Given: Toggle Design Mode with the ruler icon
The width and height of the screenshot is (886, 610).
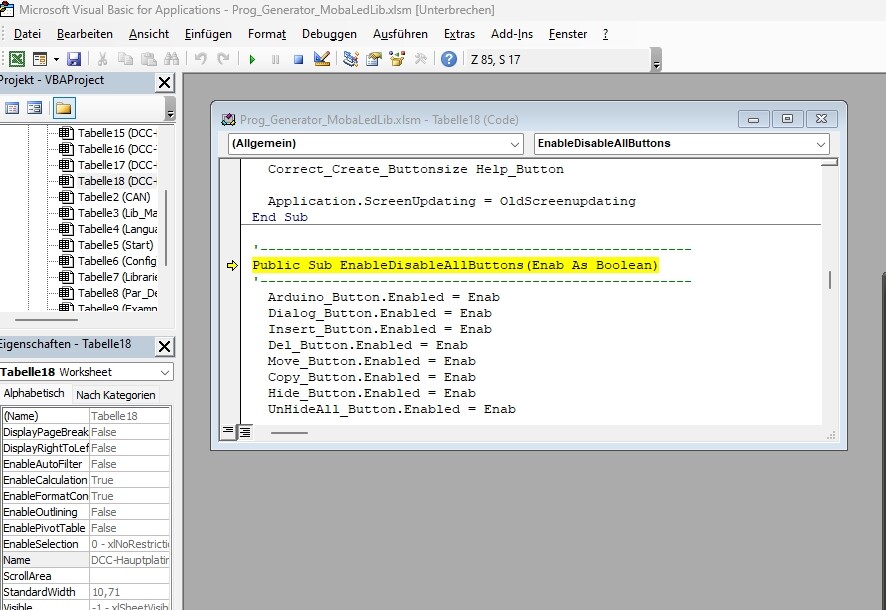Looking at the screenshot, I should (322, 59).
